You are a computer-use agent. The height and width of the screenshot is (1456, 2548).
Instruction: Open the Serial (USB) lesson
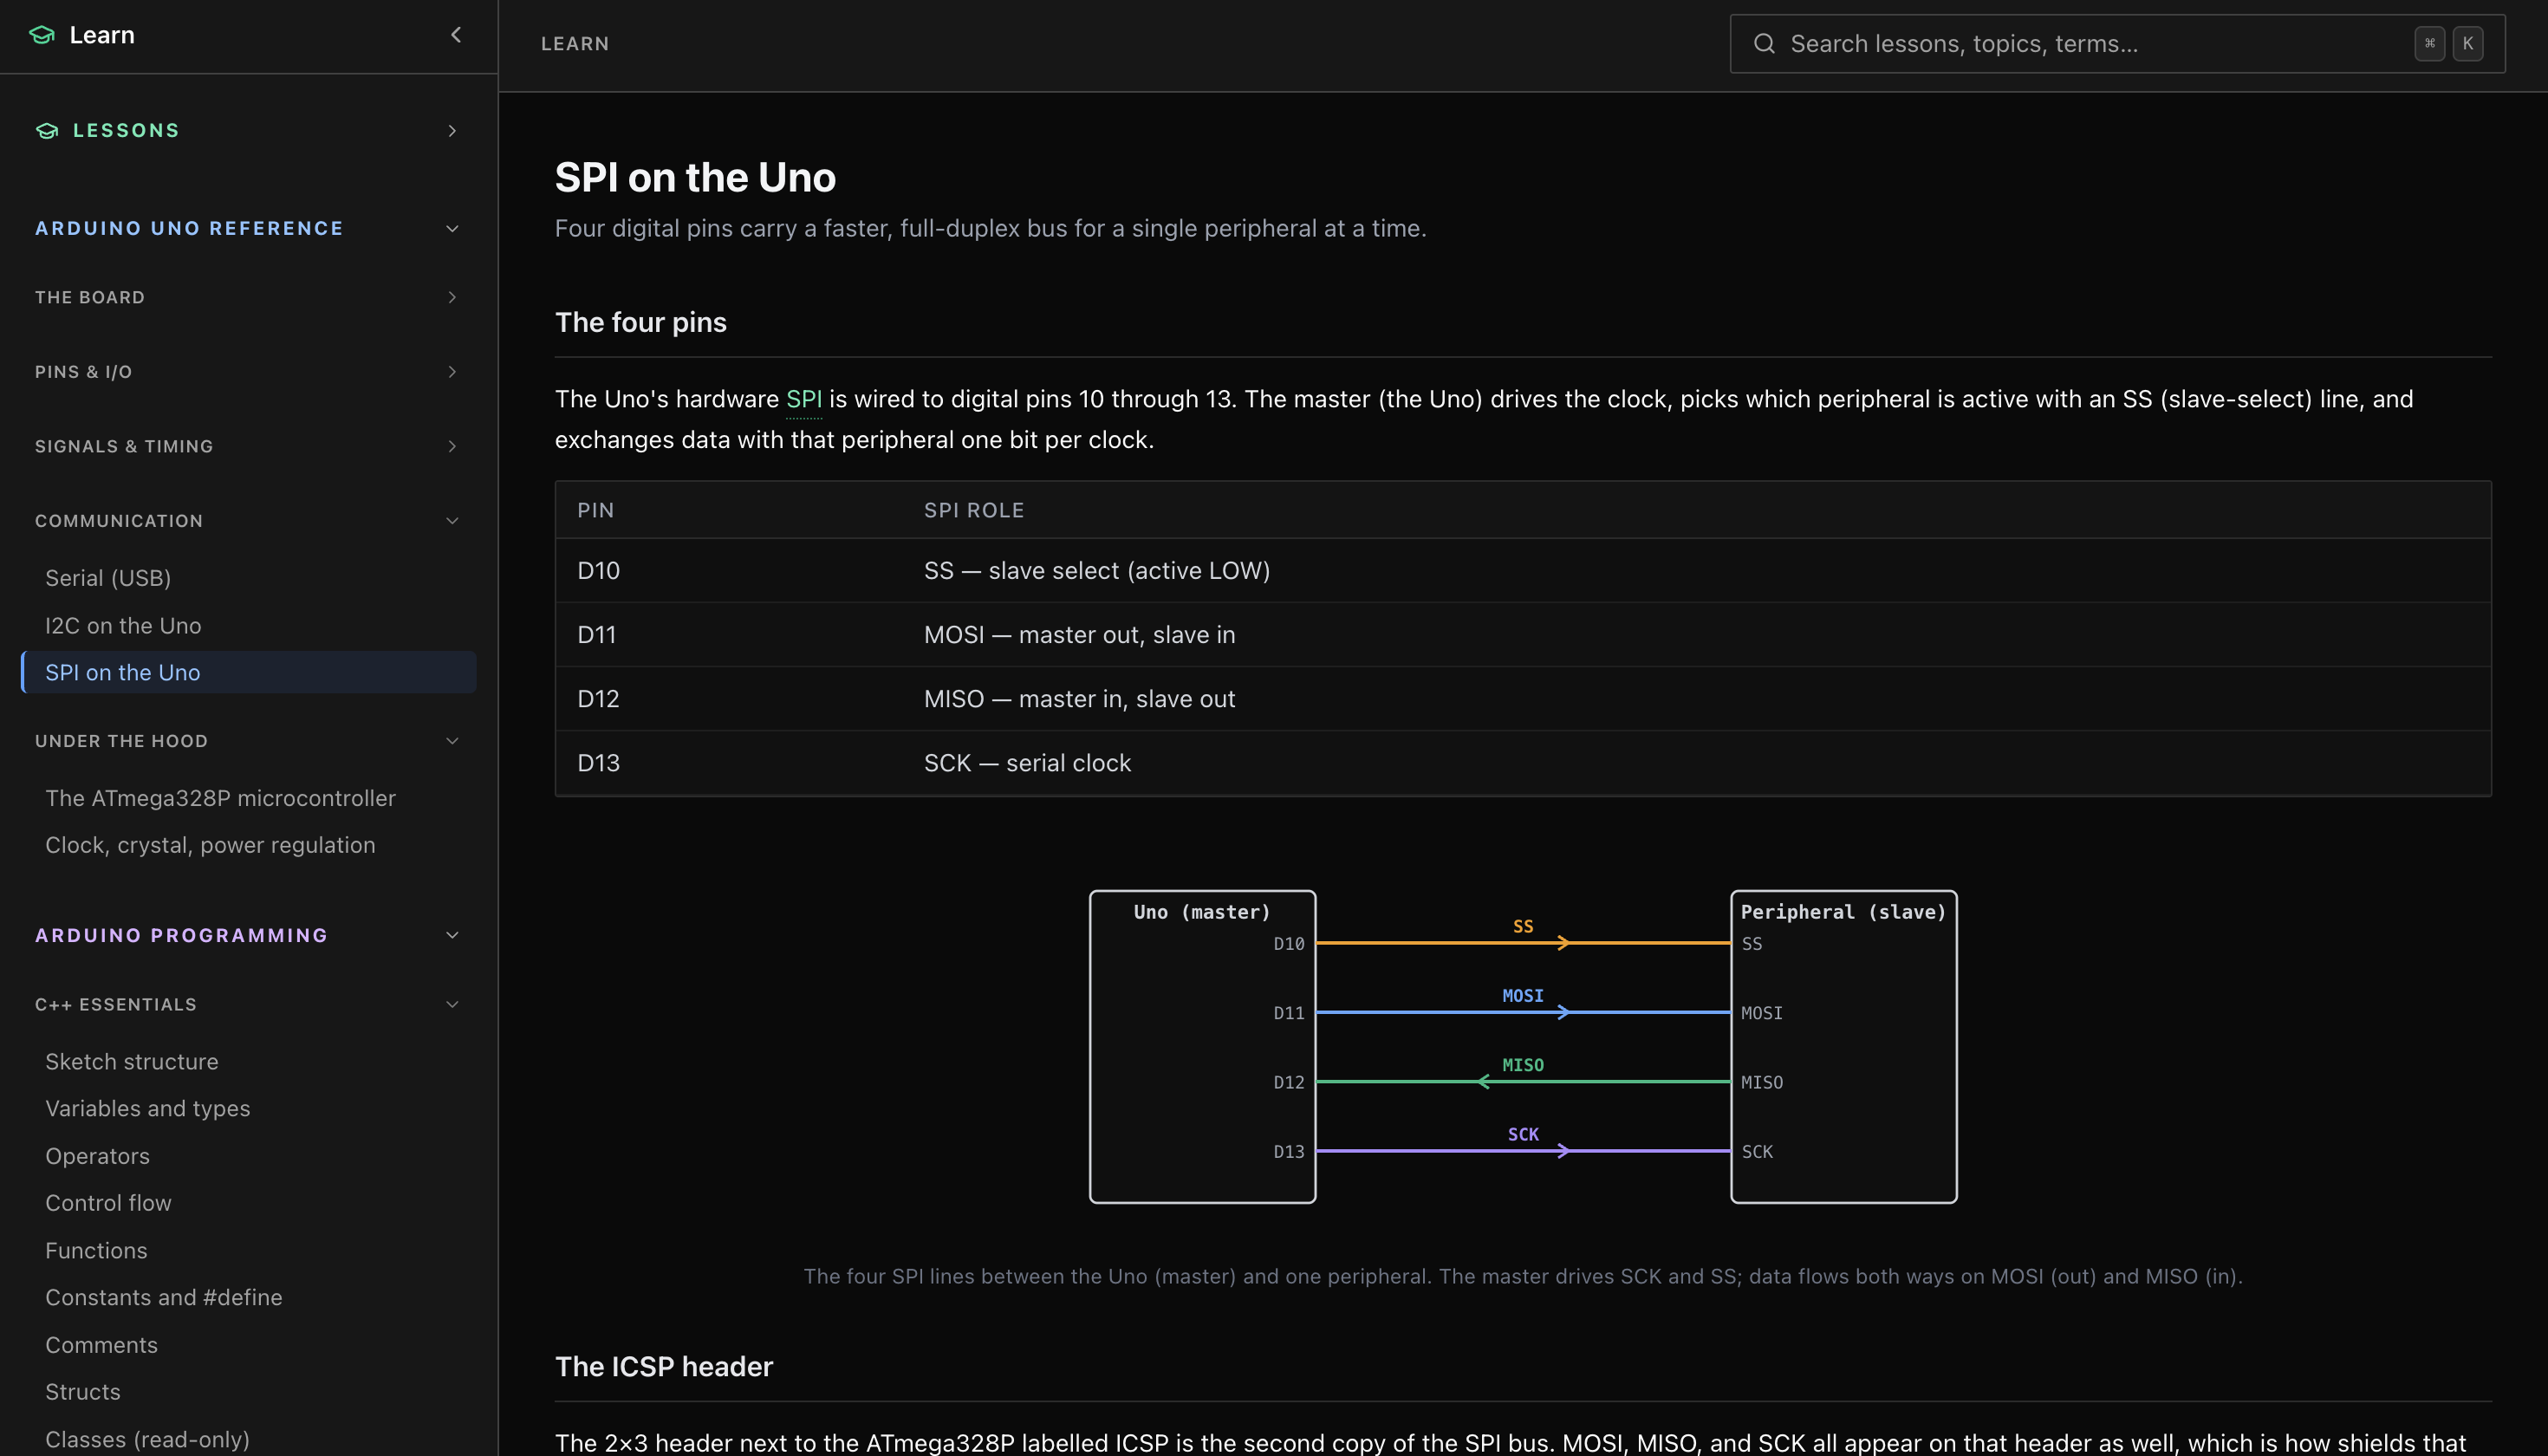pos(108,578)
